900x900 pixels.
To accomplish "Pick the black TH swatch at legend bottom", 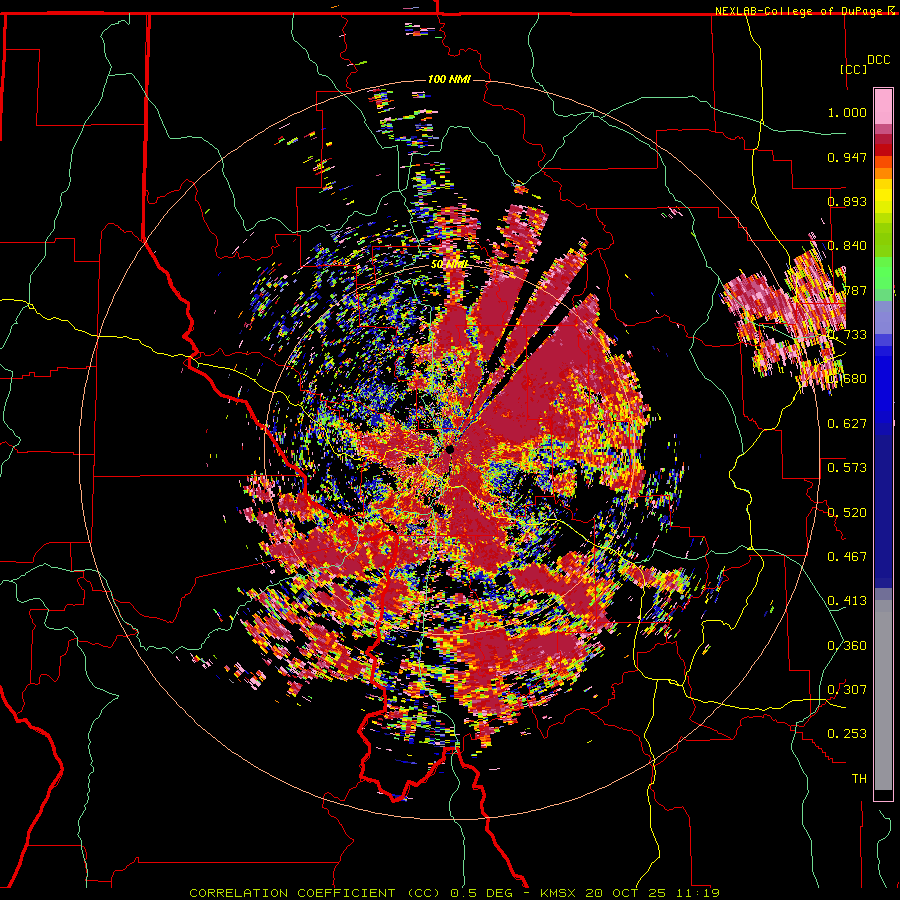I will [883, 794].
